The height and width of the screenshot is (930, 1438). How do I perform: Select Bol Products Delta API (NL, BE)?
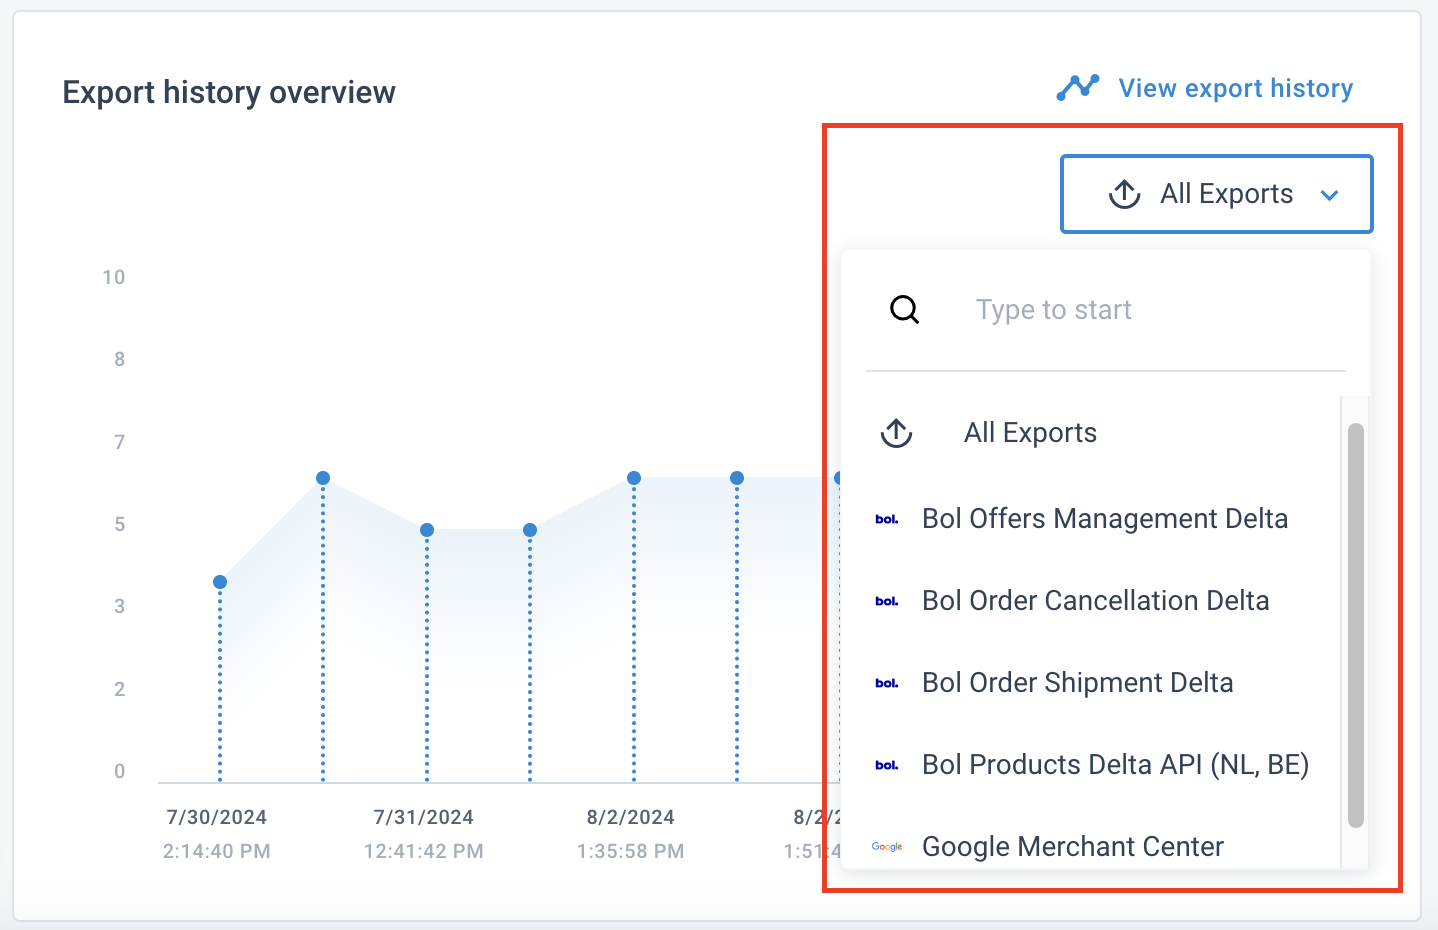click(1115, 765)
